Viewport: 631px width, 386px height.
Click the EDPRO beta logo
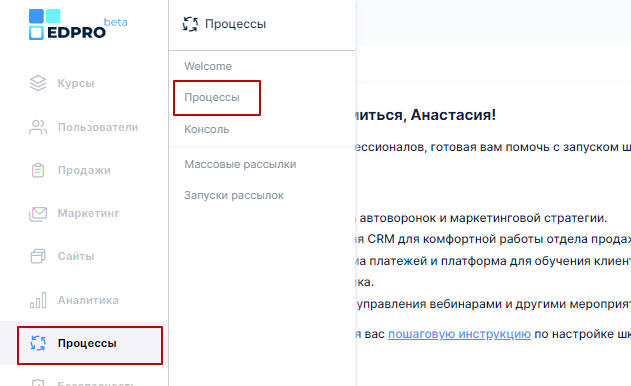tap(78, 25)
